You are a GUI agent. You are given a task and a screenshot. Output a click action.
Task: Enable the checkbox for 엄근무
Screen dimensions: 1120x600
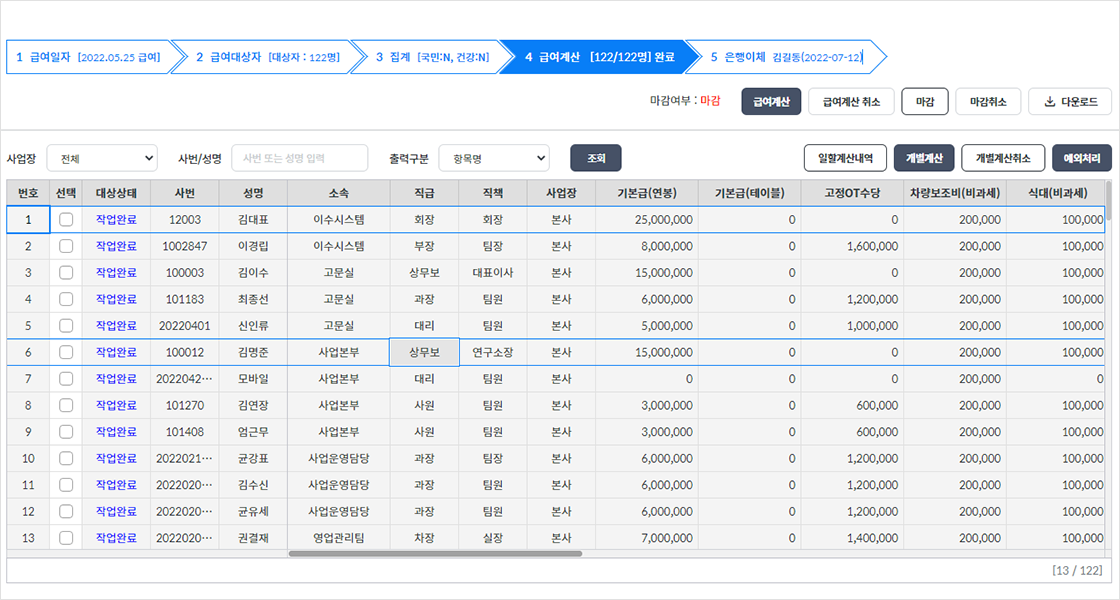(66, 431)
